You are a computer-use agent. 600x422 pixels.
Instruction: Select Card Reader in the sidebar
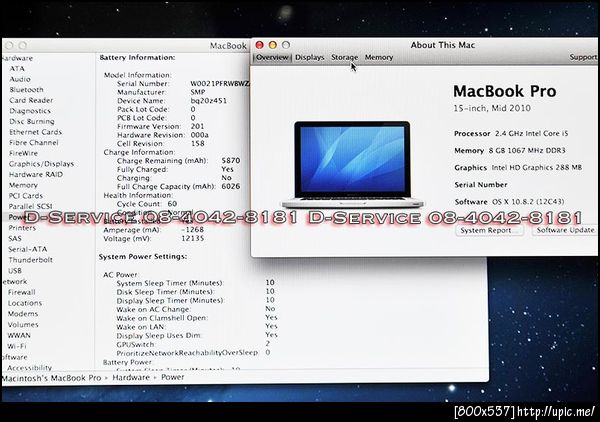click(31, 100)
